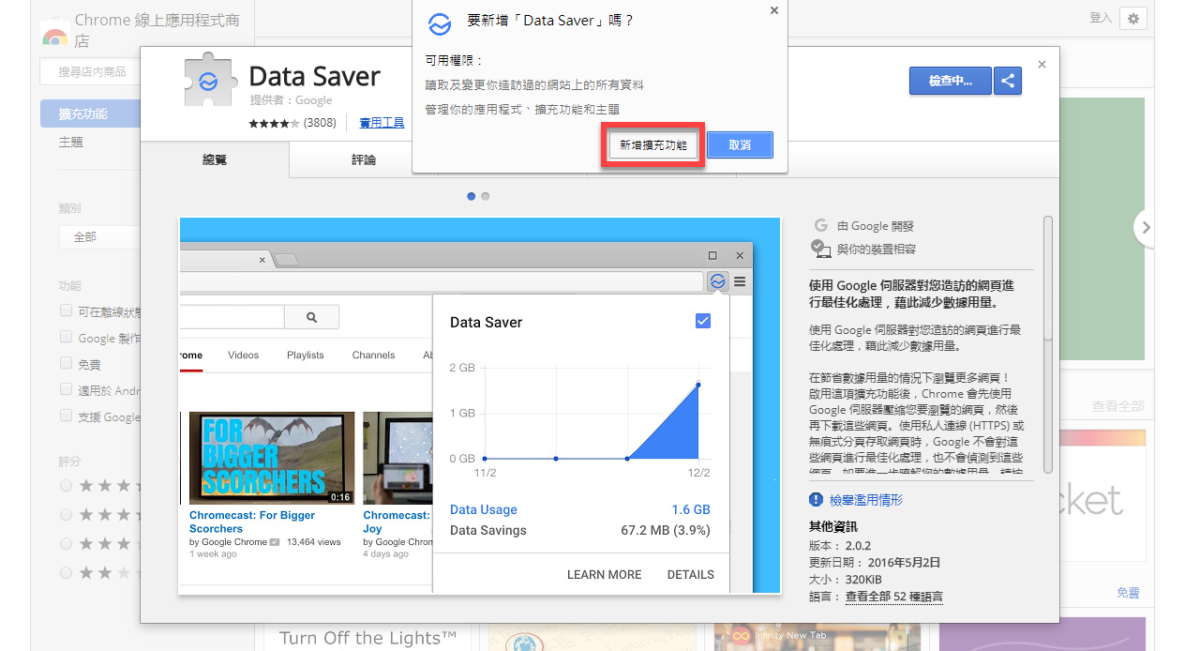
Task: Click the 免費 label in background page
Action: pyautogui.click(x=1128, y=593)
